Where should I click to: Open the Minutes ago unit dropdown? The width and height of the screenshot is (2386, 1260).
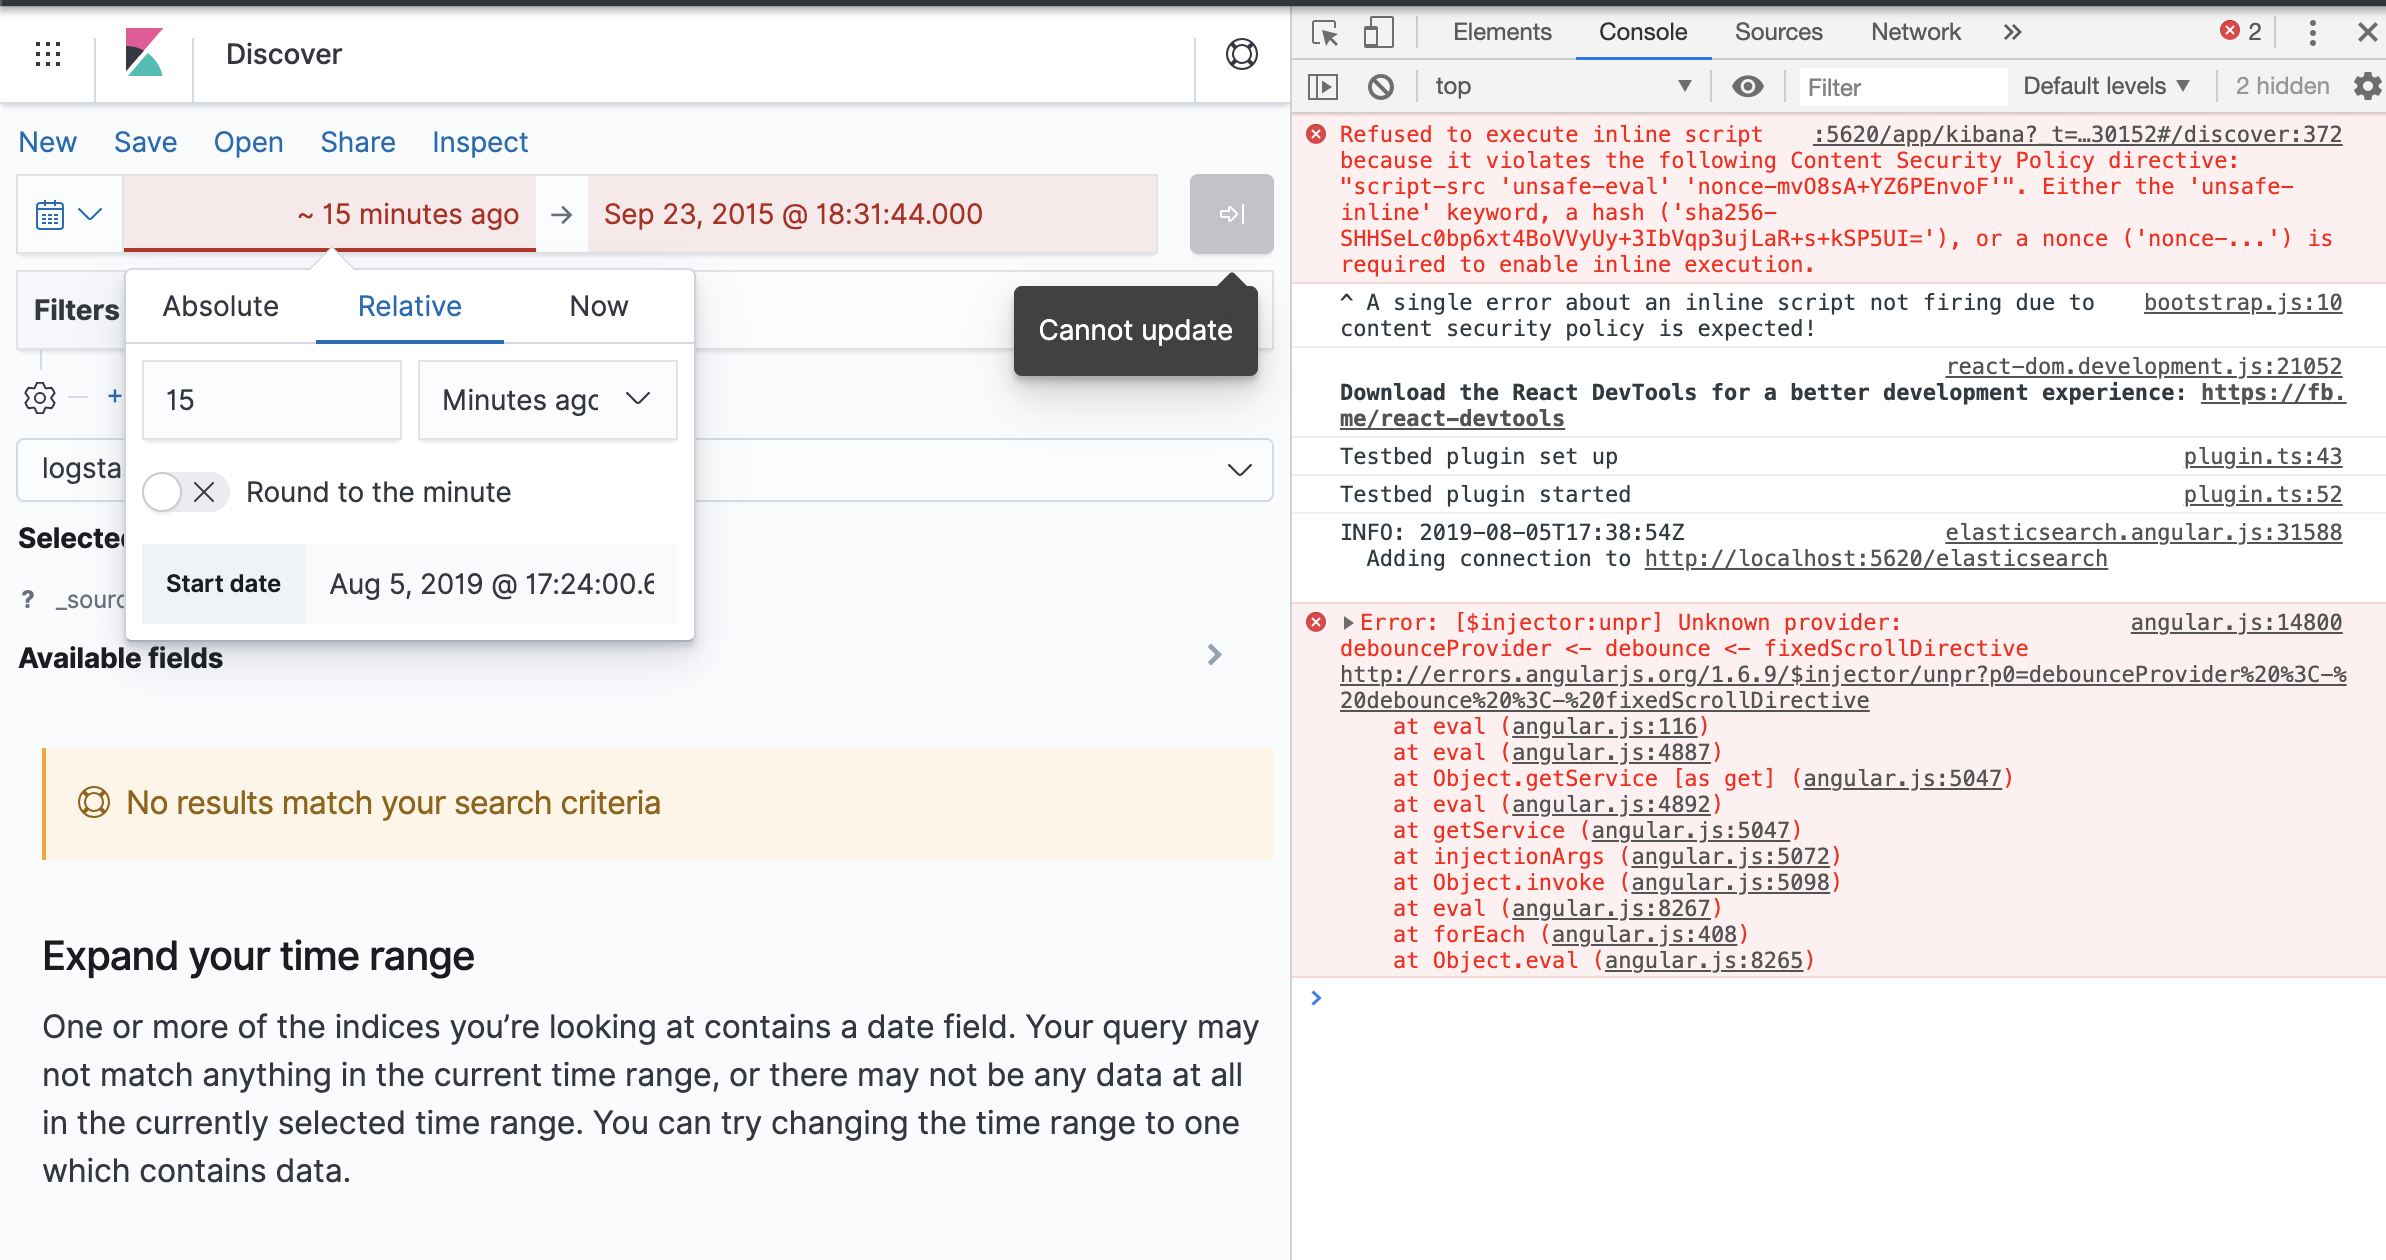pyautogui.click(x=547, y=400)
